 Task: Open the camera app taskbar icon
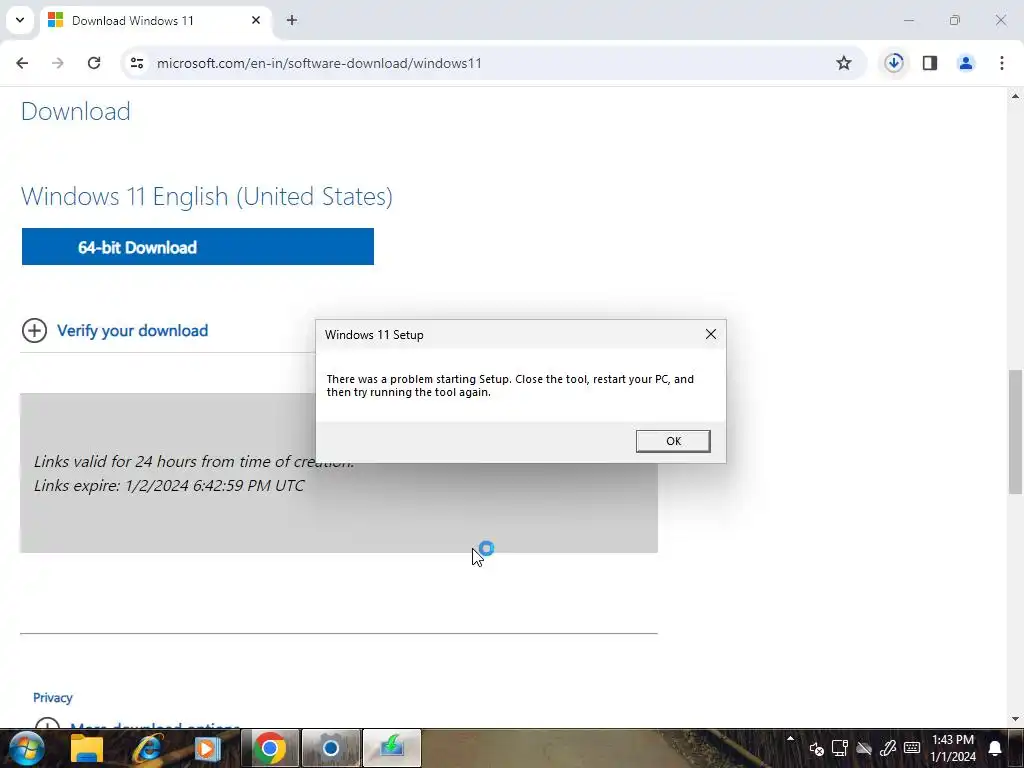[x=330, y=748]
